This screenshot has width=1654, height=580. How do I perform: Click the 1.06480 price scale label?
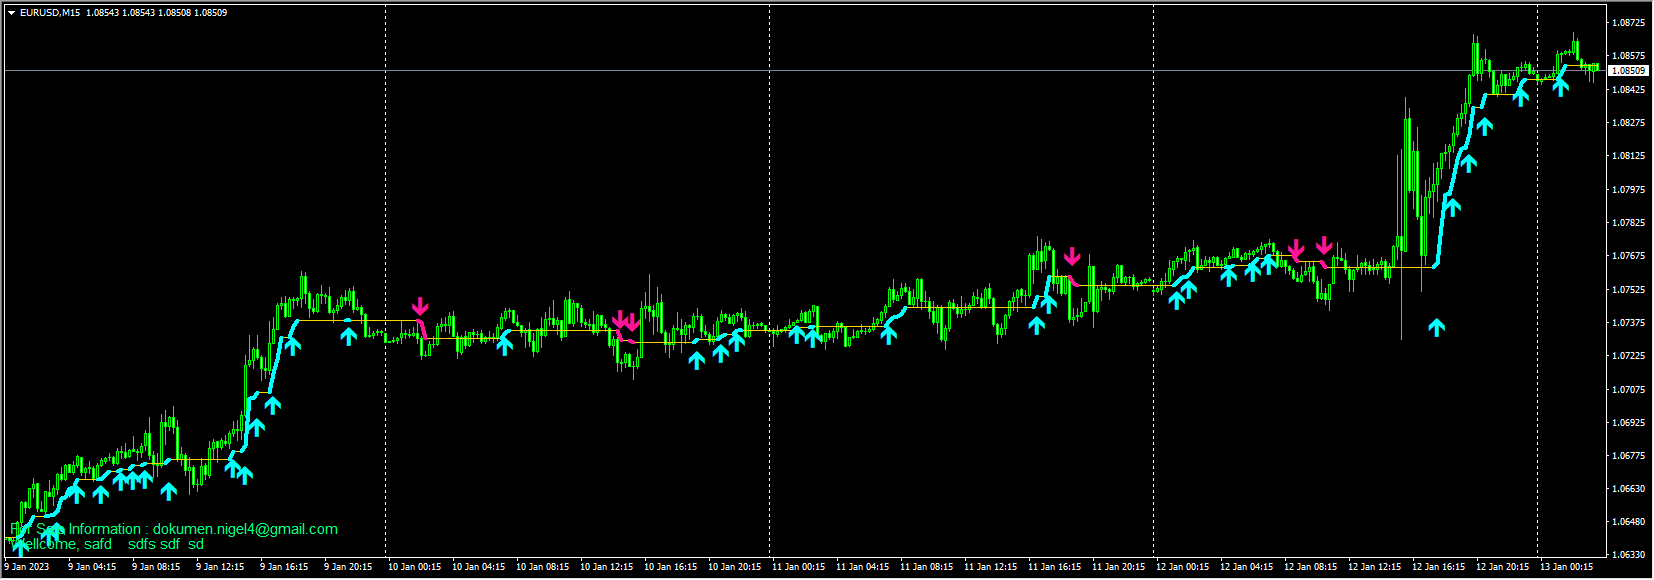coord(1628,521)
